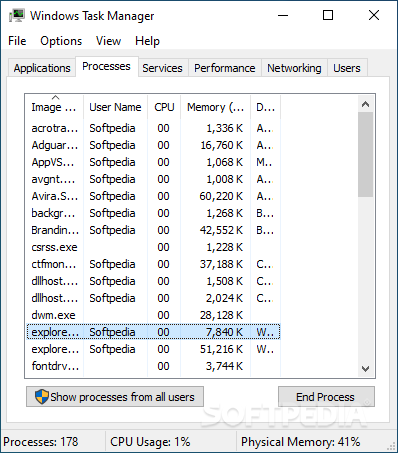The image size is (398, 453).
Task: Click the 37,188 K memory value
Action: pos(221,264)
